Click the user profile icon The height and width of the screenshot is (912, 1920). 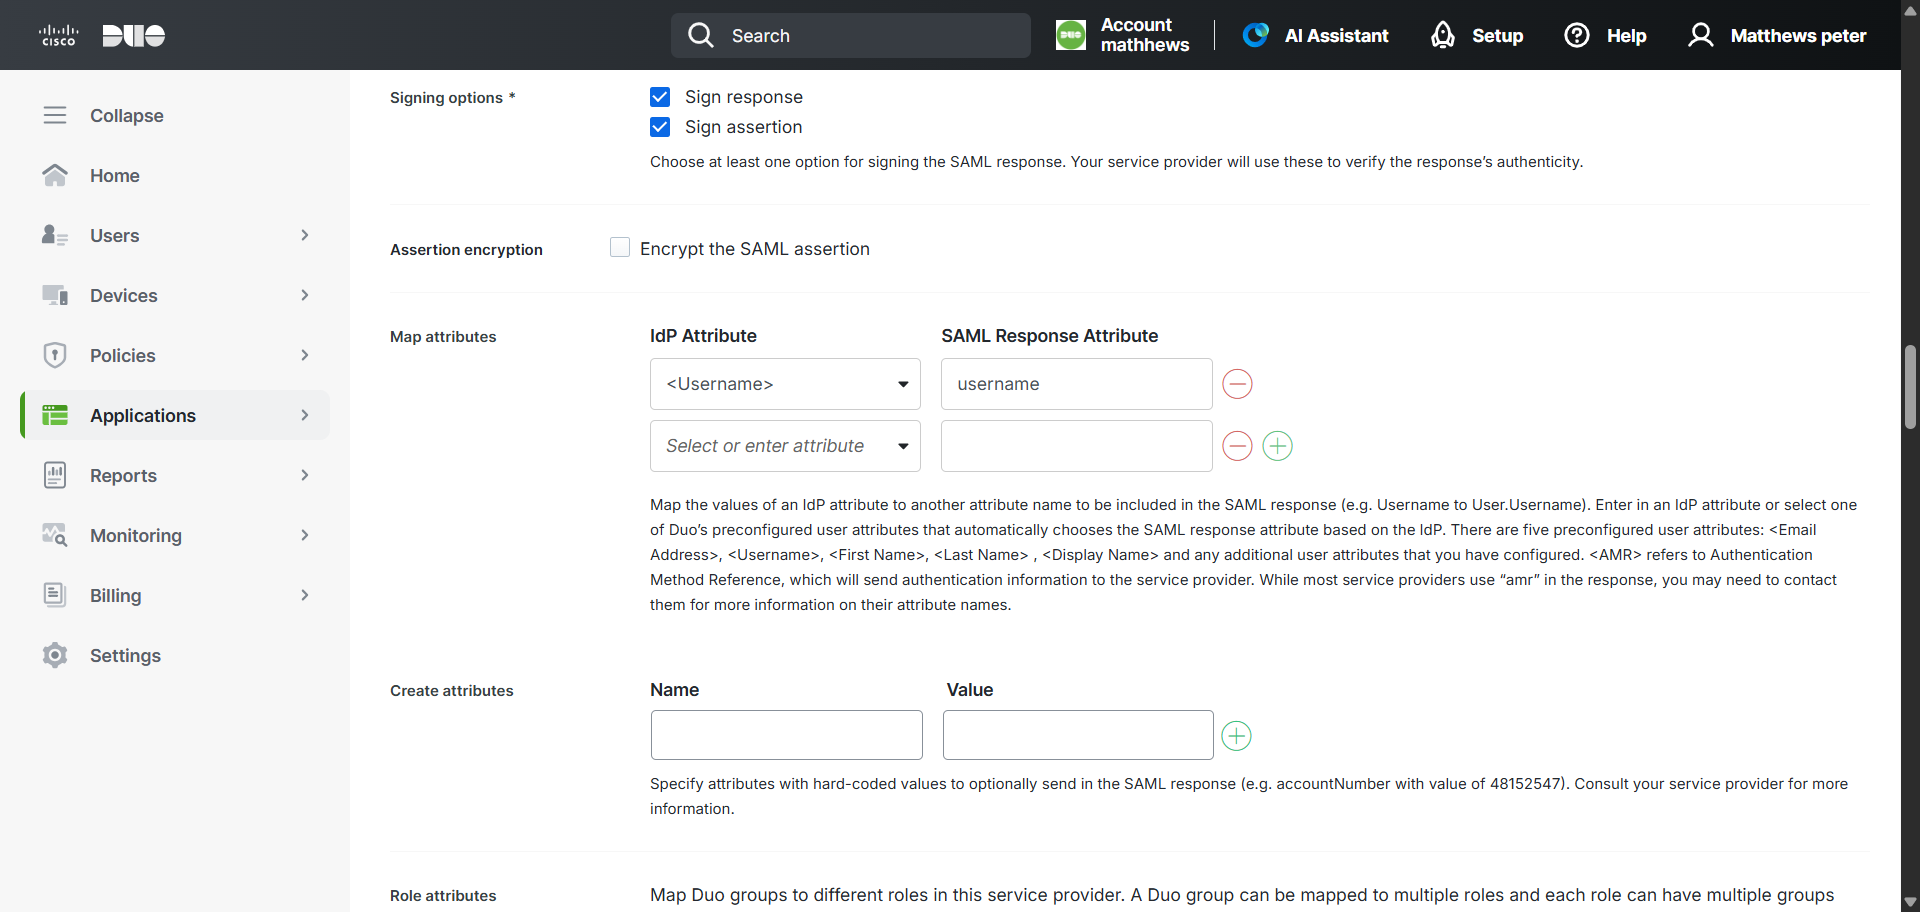coord(1701,35)
